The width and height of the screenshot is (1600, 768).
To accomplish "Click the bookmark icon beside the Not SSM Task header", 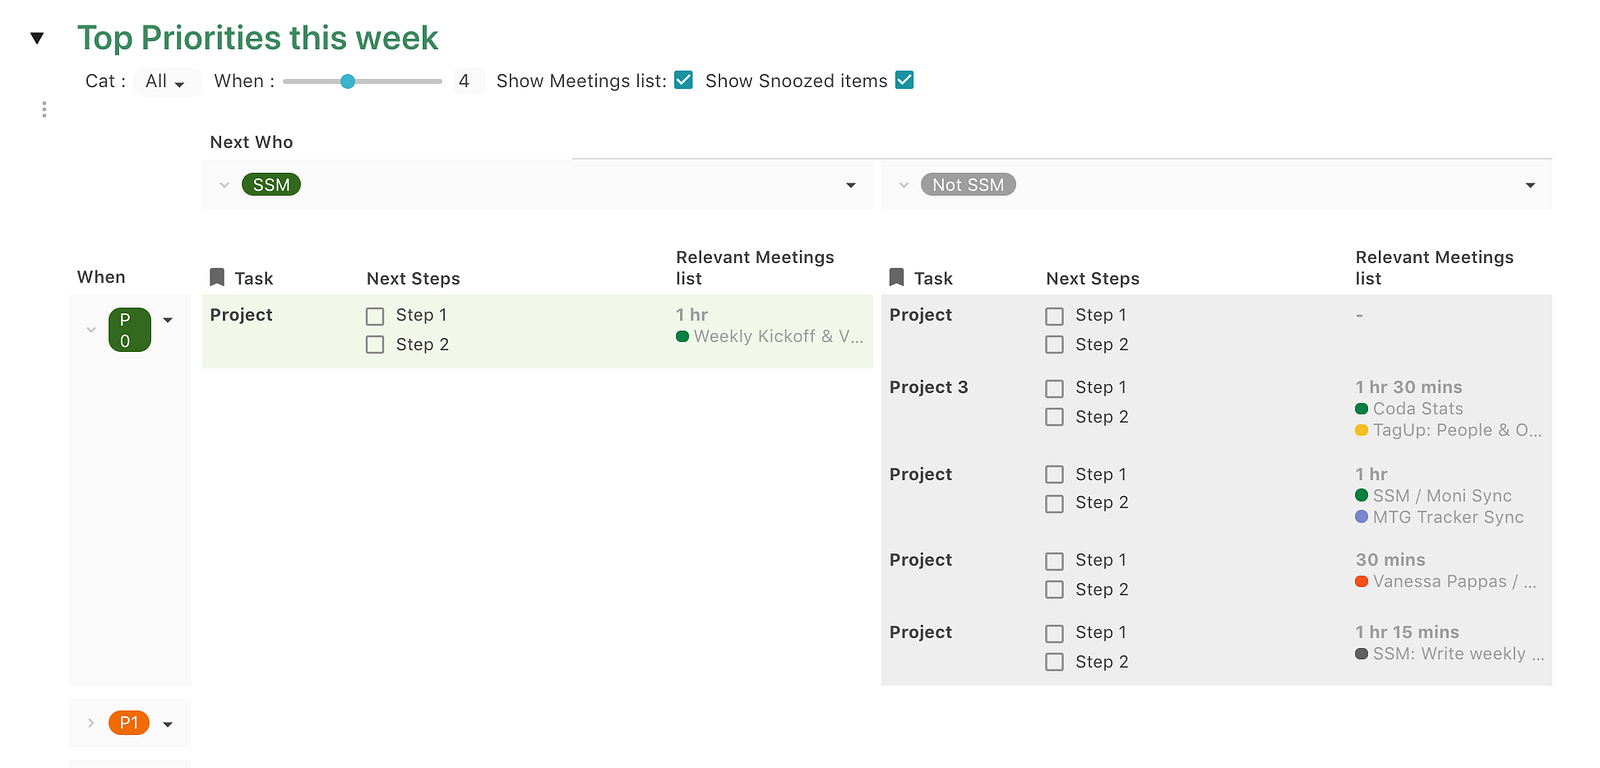I will pyautogui.click(x=897, y=277).
